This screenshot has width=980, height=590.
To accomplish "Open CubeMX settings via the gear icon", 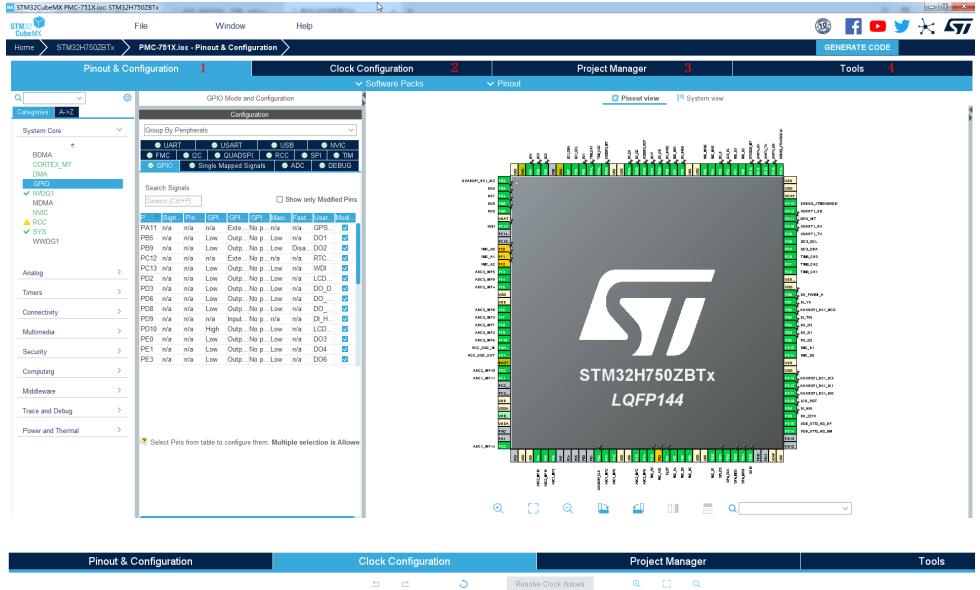I will click(x=127, y=97).
